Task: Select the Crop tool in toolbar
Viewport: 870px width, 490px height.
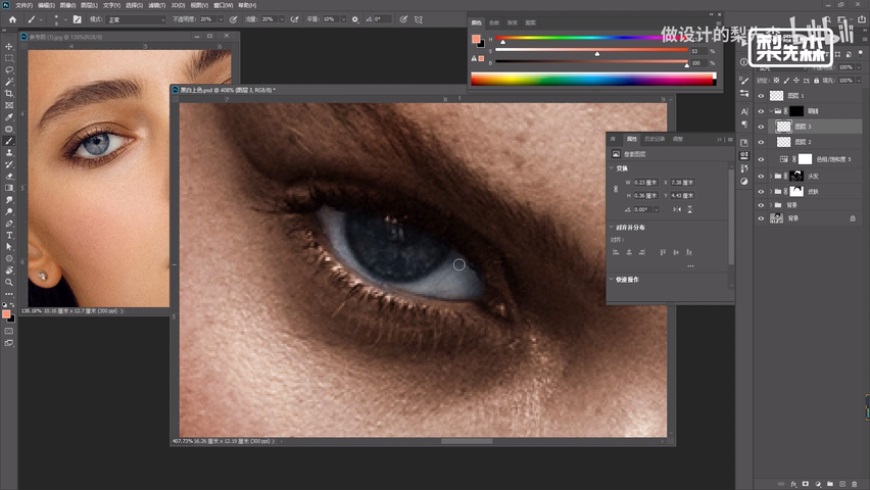Action: click(x=9, y=93)
